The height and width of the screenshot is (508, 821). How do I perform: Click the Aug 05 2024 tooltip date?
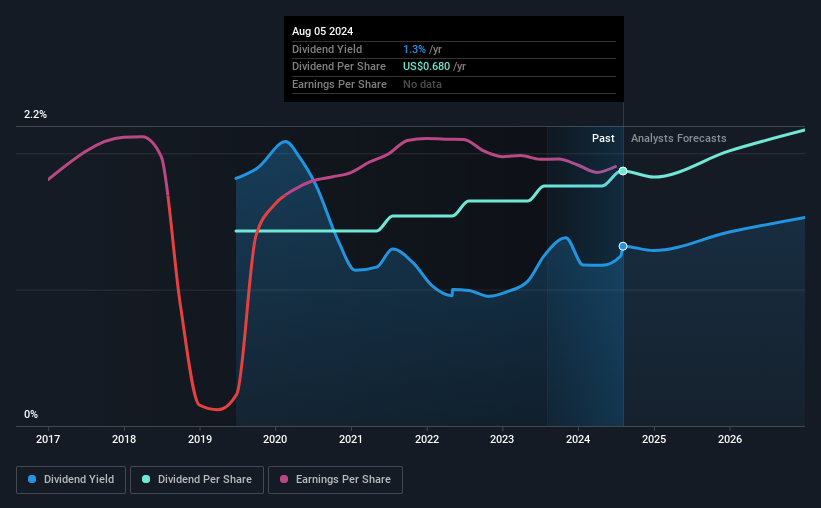(323, 31)
